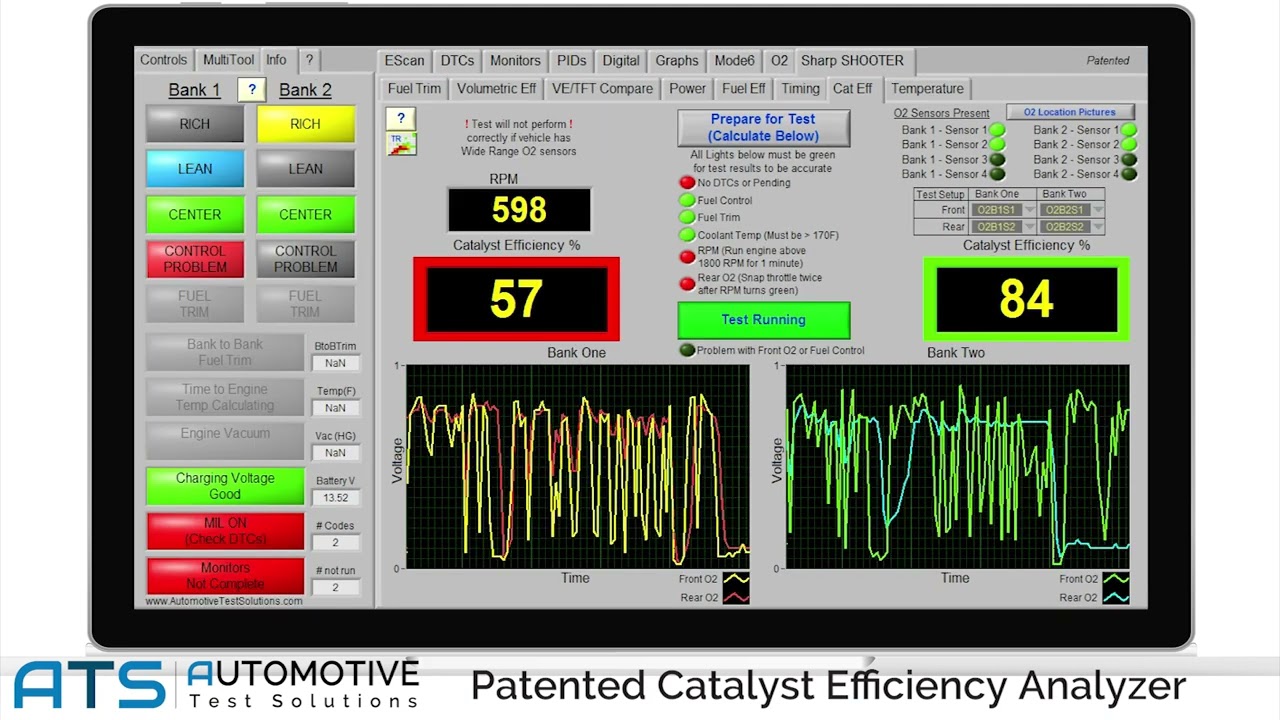The height and width of the screenshot is (720, 1280).
Task: Select the Digital tab
Action: tap(621, 61)
